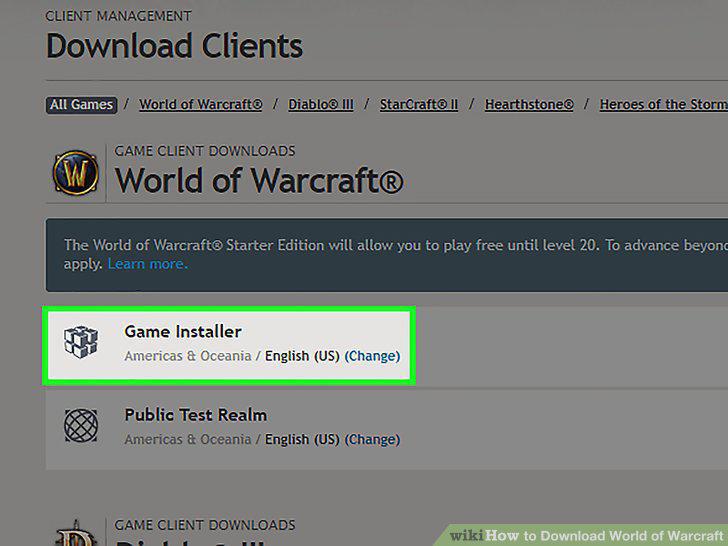Click the Starter Edition notice text
Viewport: 728px width, 546px height.
click(x=396, y=254)
